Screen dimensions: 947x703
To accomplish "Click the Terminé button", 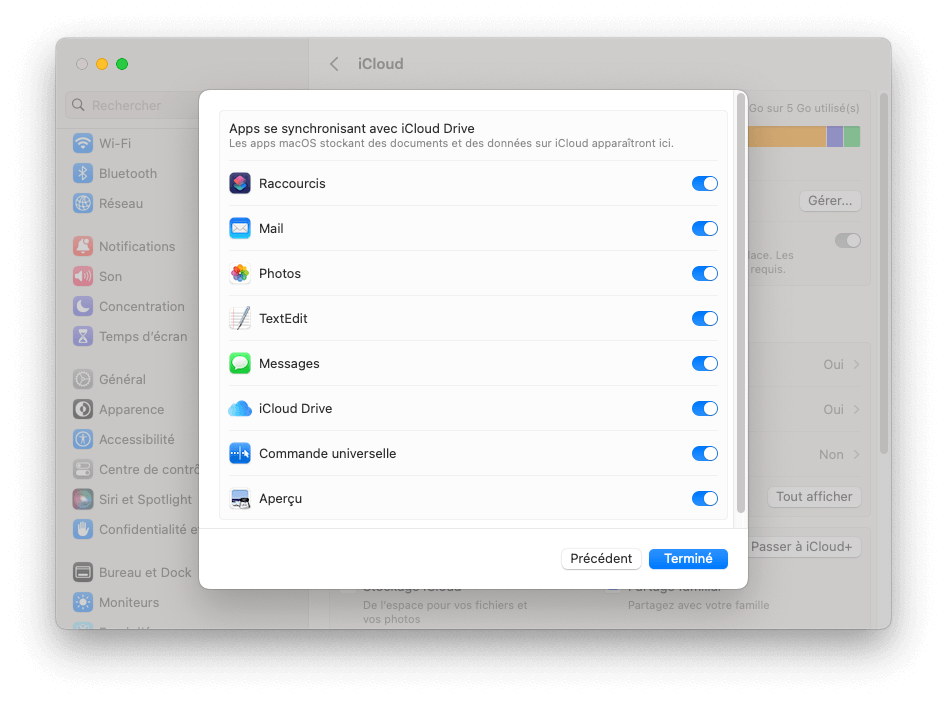I will tap(688, 559).
